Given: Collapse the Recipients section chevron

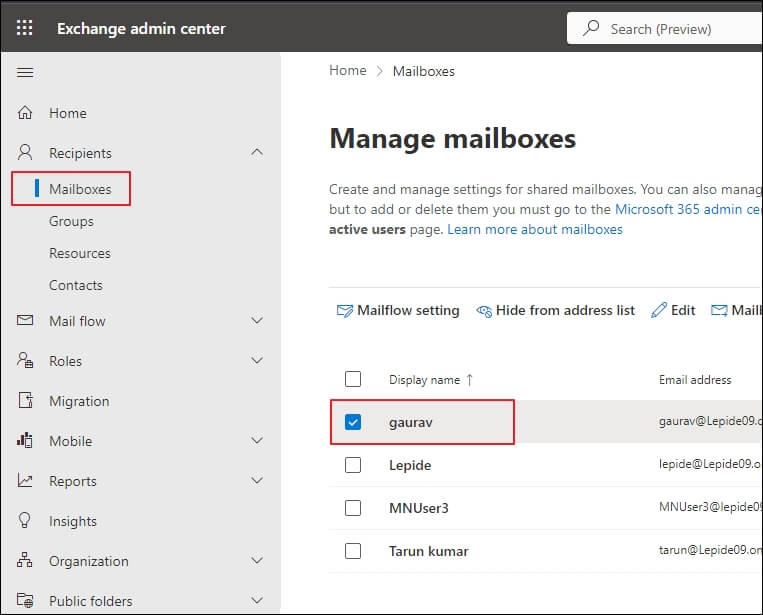Looking at the screenshot, I should tap(257, 153).
